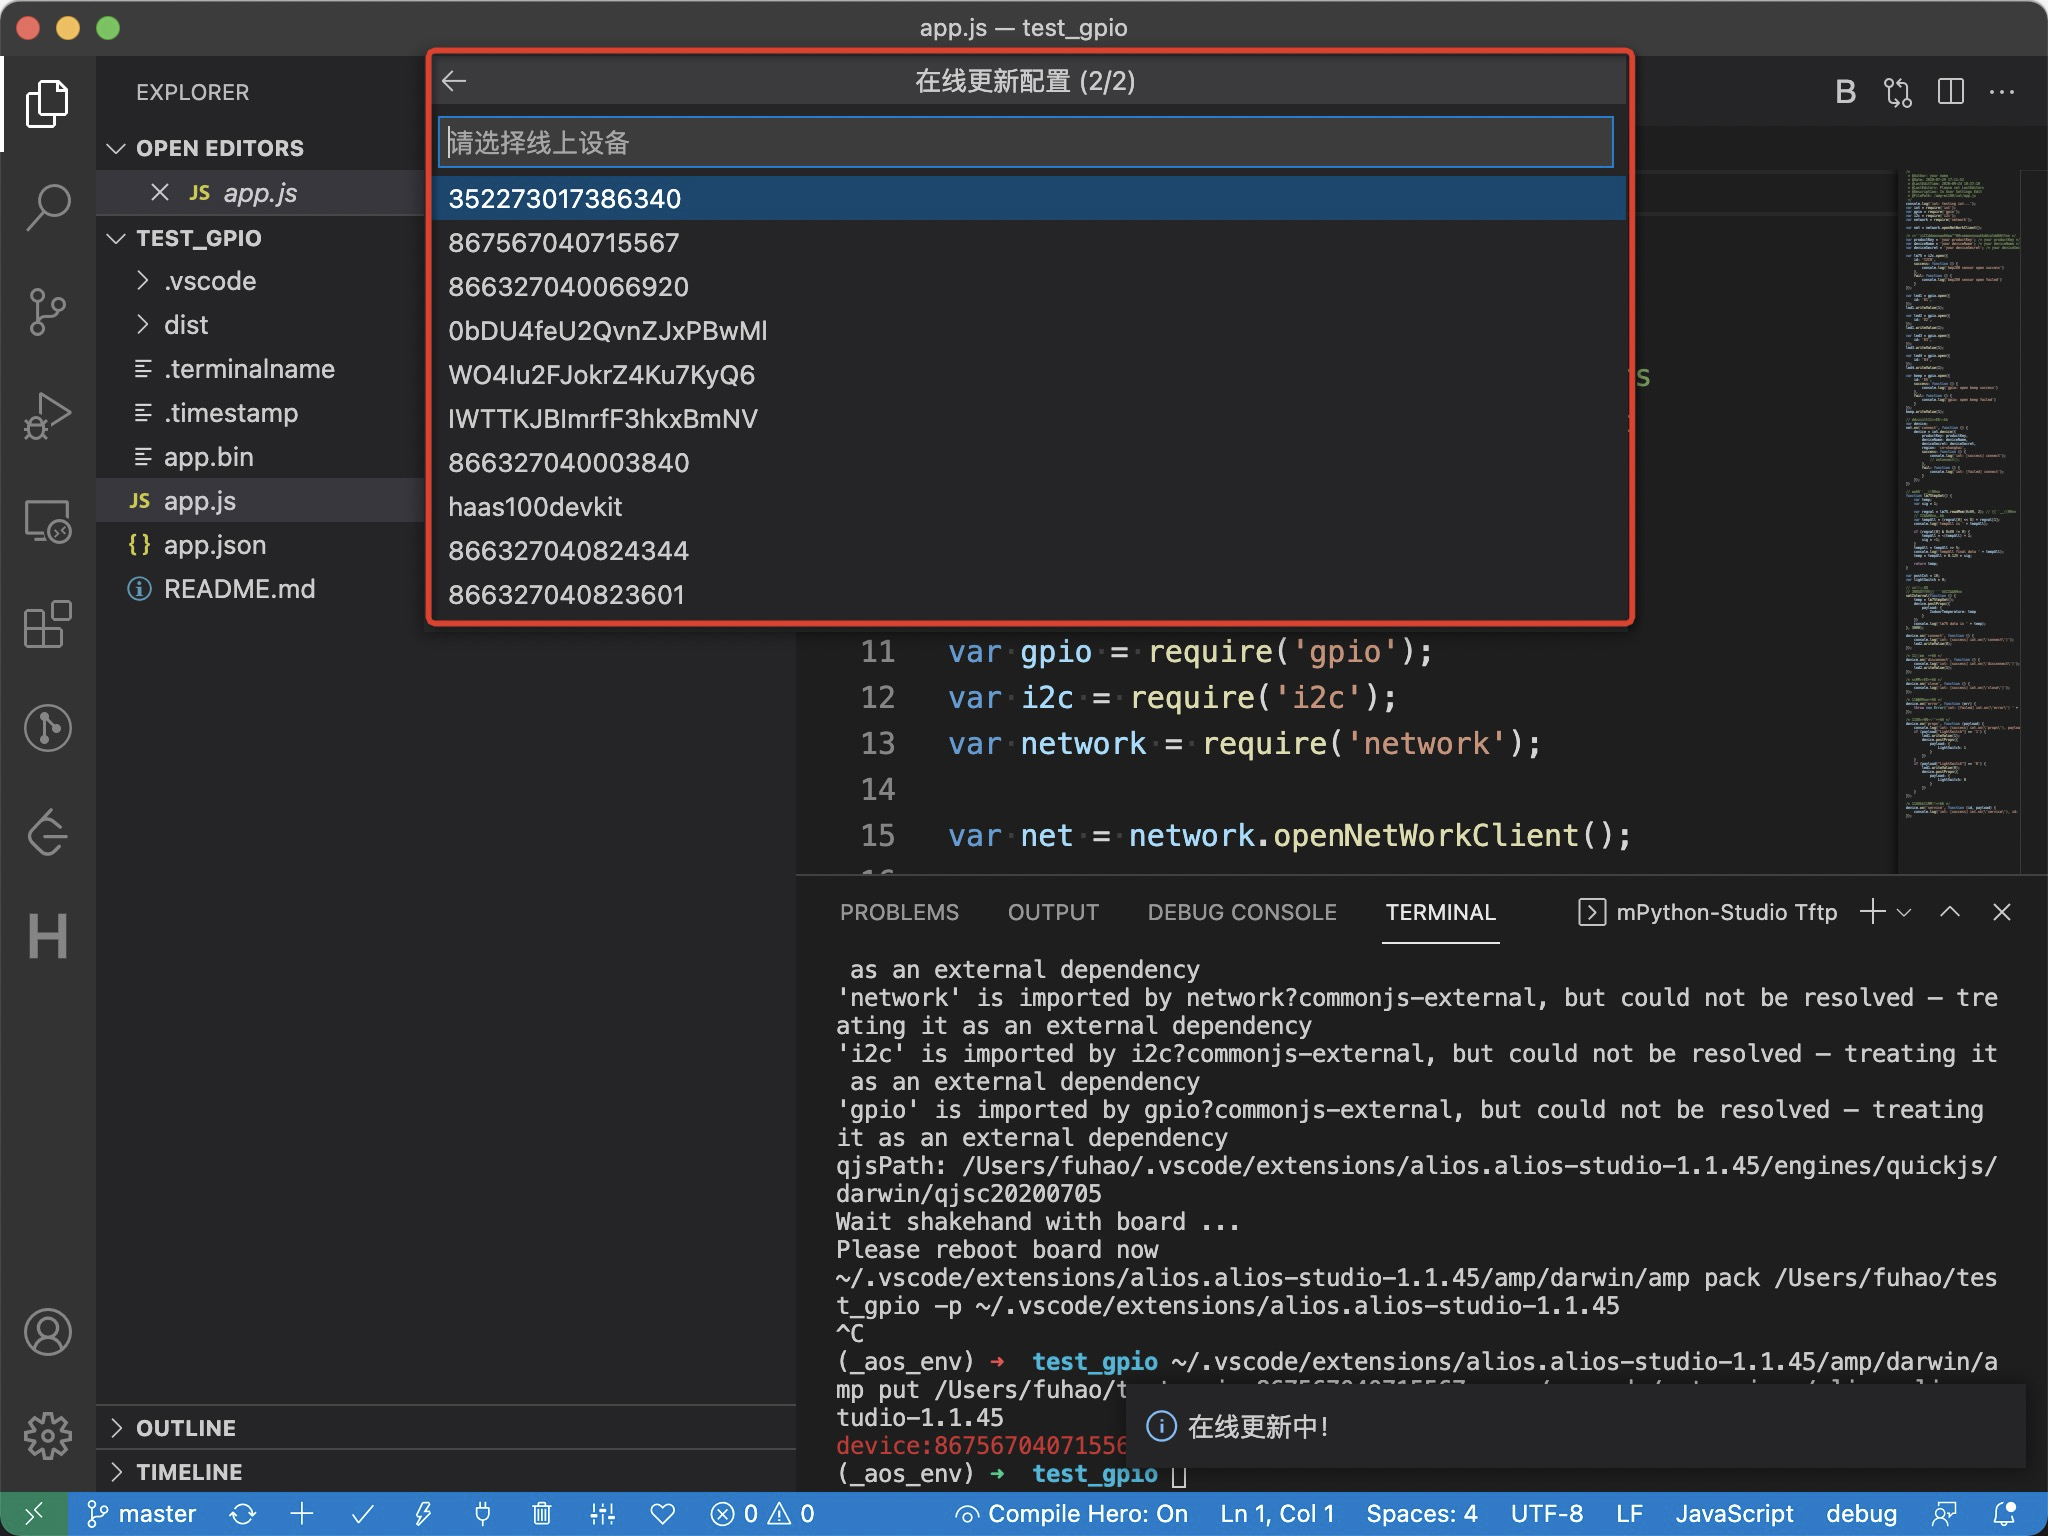Viewport: 2048px width, 1536px height.
Task: Click the device search input field
Action: (1026, 142)
